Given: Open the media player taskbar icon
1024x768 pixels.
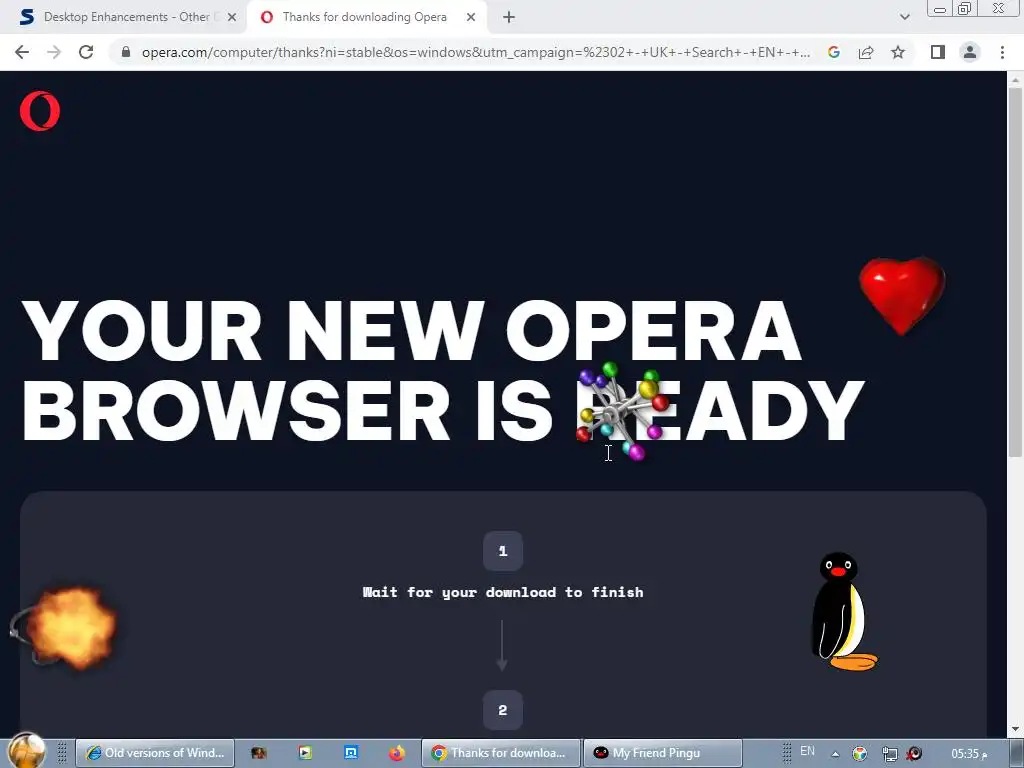Looking at the screenshot, I should (305, 753).
